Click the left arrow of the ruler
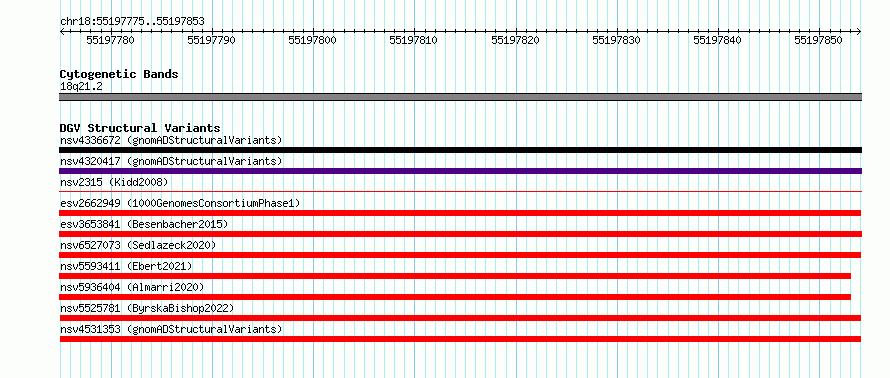Image resolution: width=890 pixels, height=378 pixels. (62, 31)
